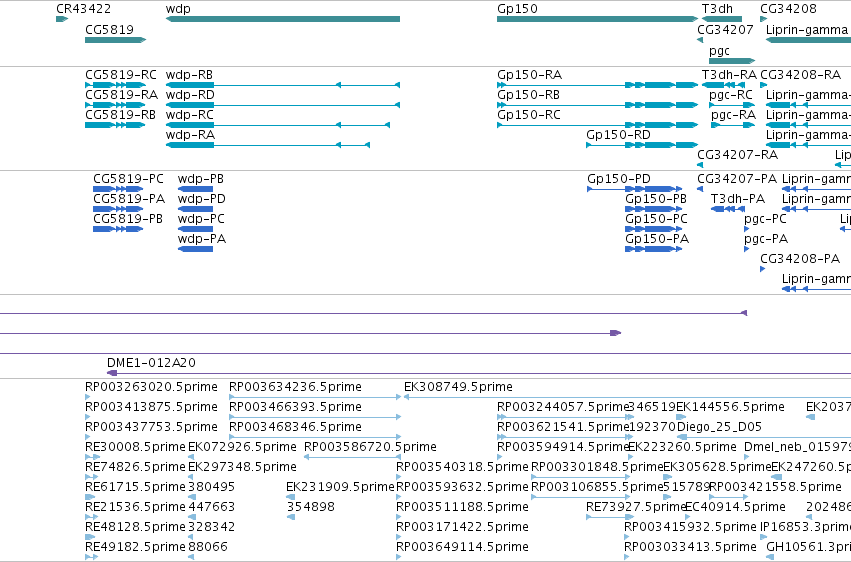Select protein T3dh-PA
This screenshot has width=851, height=562.
click(728, 209)
